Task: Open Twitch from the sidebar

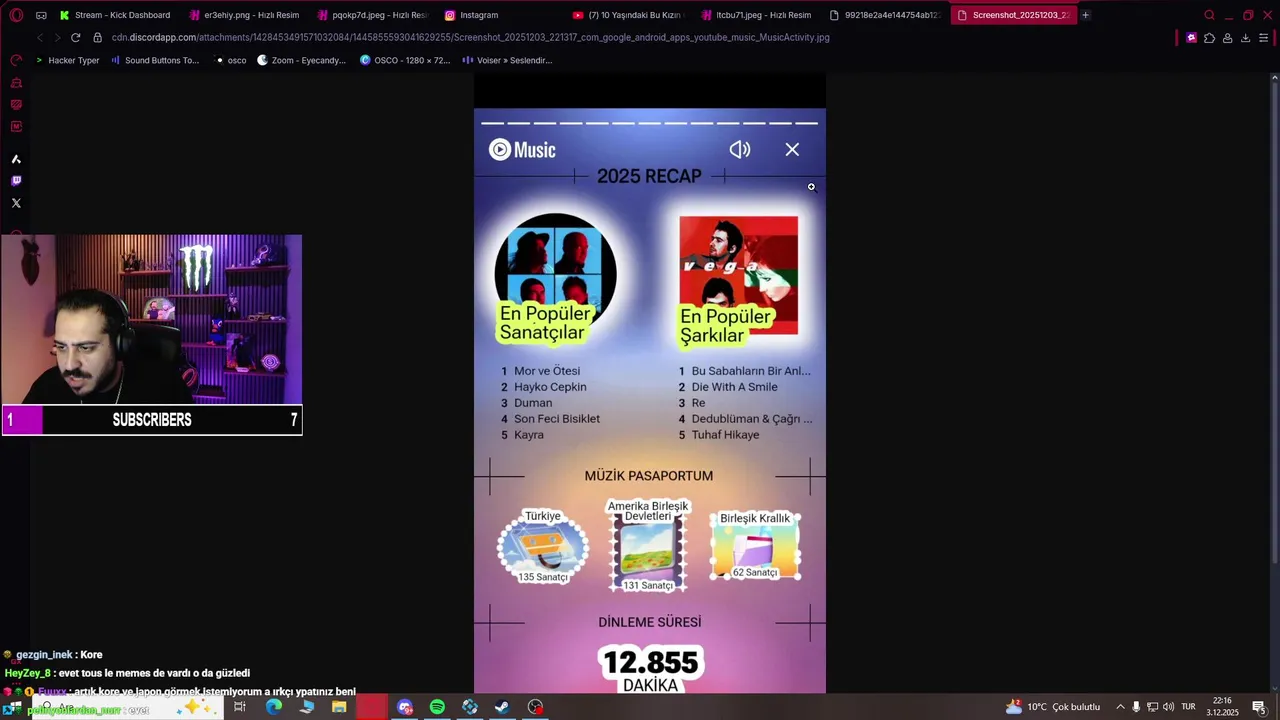Action: [16, 181]
